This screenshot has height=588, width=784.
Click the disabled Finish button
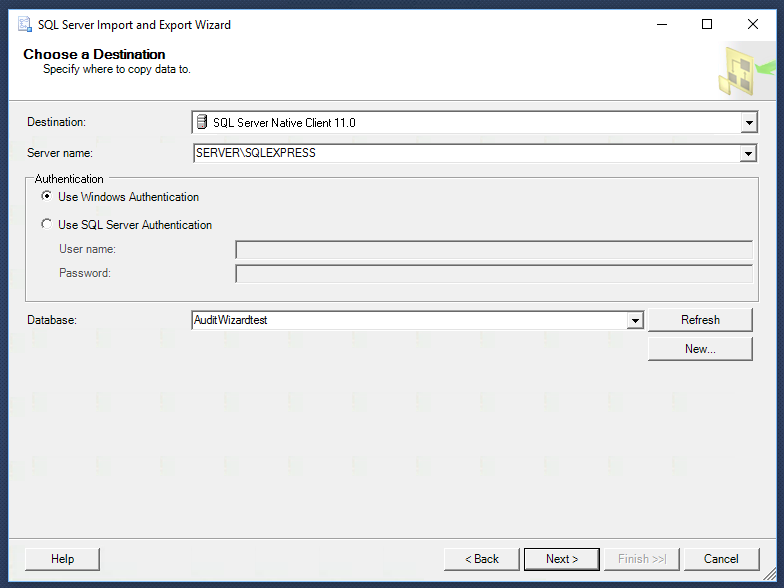click(x=642, y=559)
